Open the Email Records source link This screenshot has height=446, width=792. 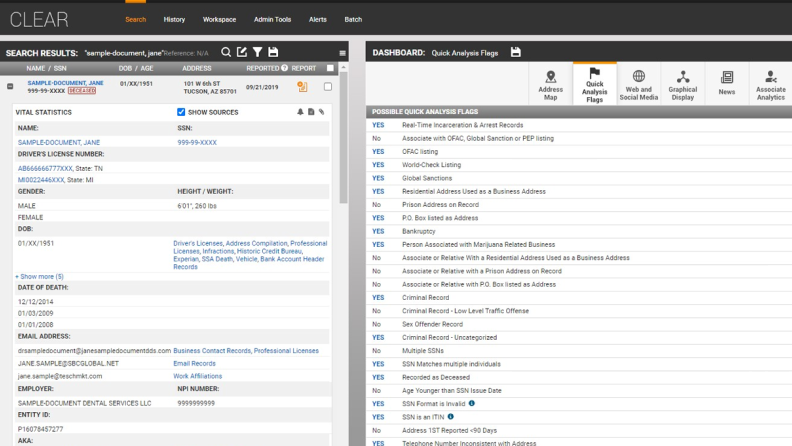(194, 364)
